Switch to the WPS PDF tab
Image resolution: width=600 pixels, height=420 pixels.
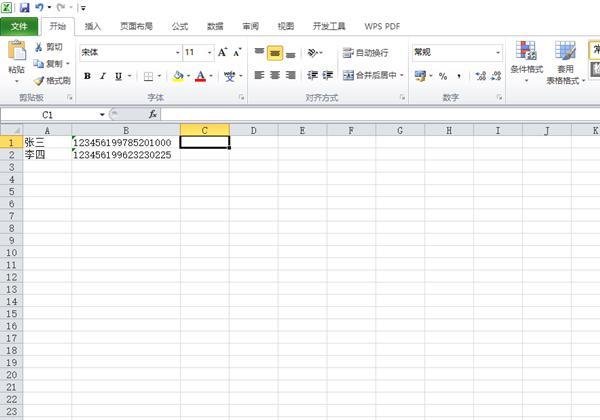[382, 26]
